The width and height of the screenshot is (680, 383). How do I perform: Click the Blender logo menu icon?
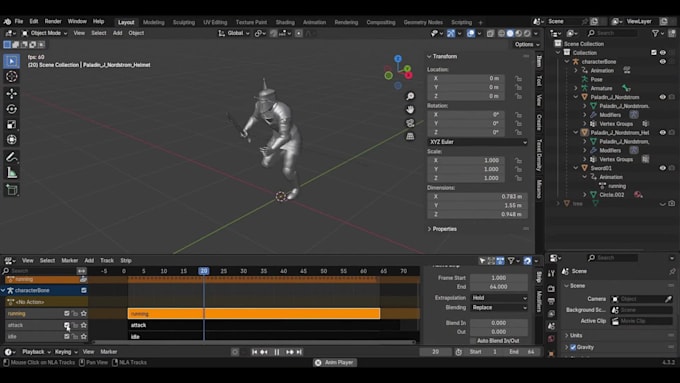coord(7,21)
